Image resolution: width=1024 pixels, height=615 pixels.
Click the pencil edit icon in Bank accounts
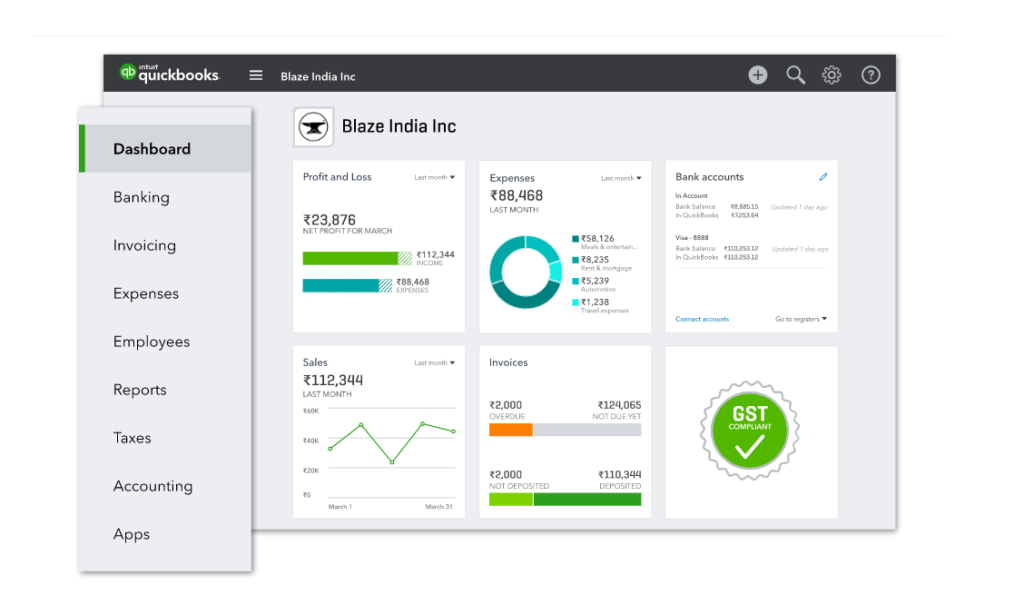(823, 177)
